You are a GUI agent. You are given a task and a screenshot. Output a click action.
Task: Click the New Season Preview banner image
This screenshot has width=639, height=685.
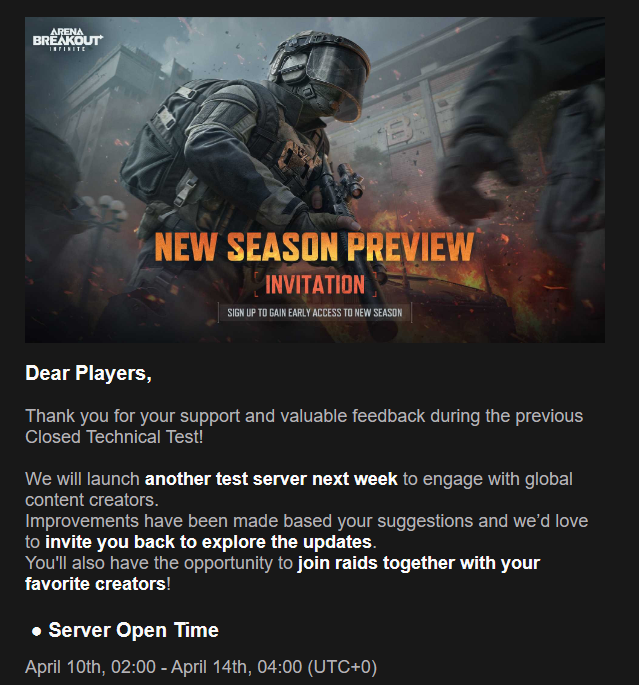click(x=315, y=180)
